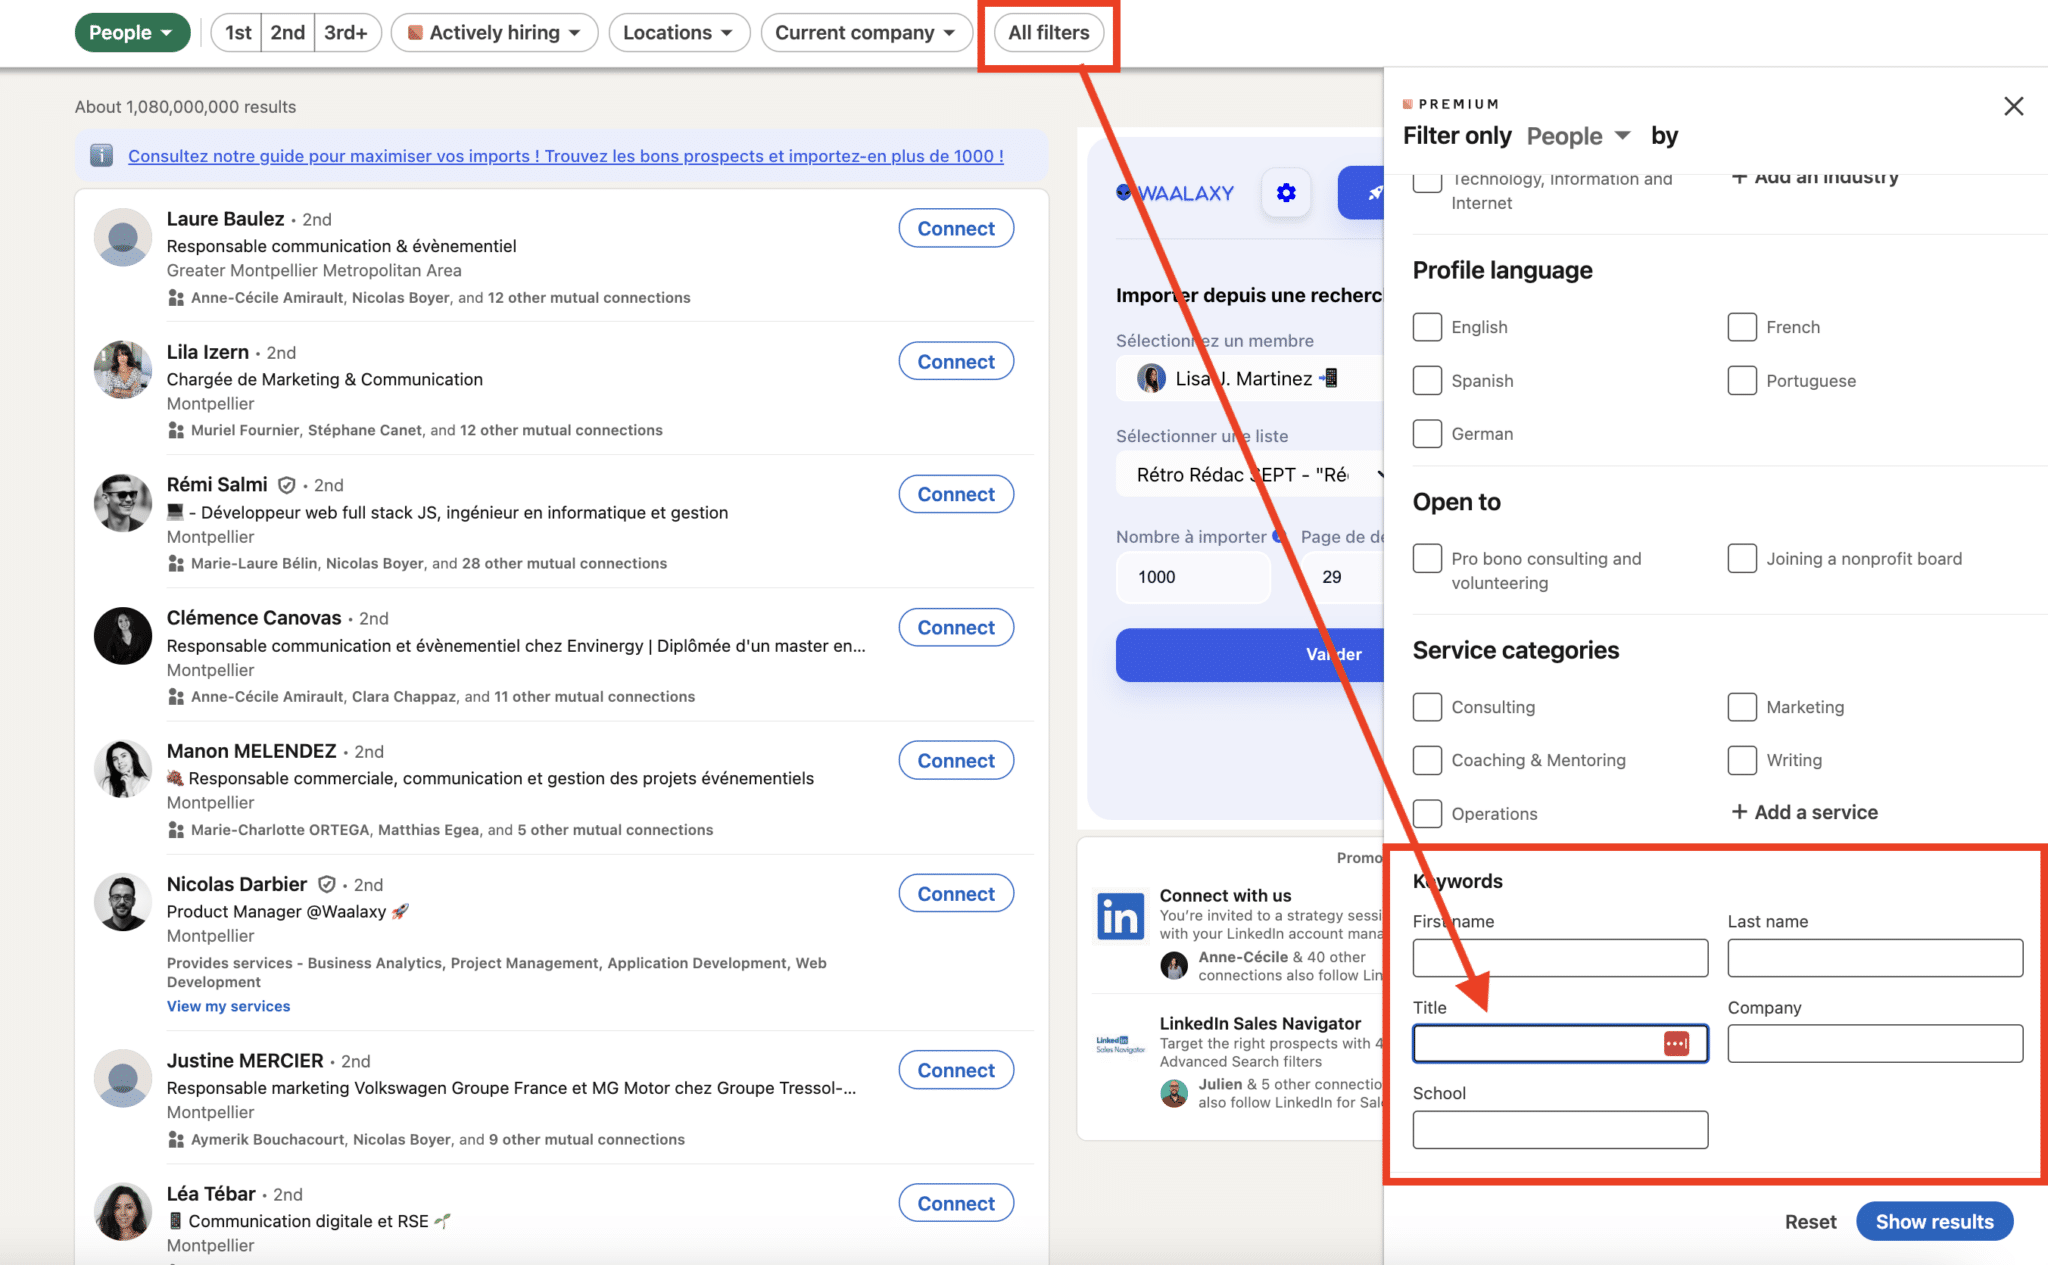Click the LinkedIn logo in the Connect with us ad
The height and width of the screenshot is (1265, 2048).
tap(1120, 915)
